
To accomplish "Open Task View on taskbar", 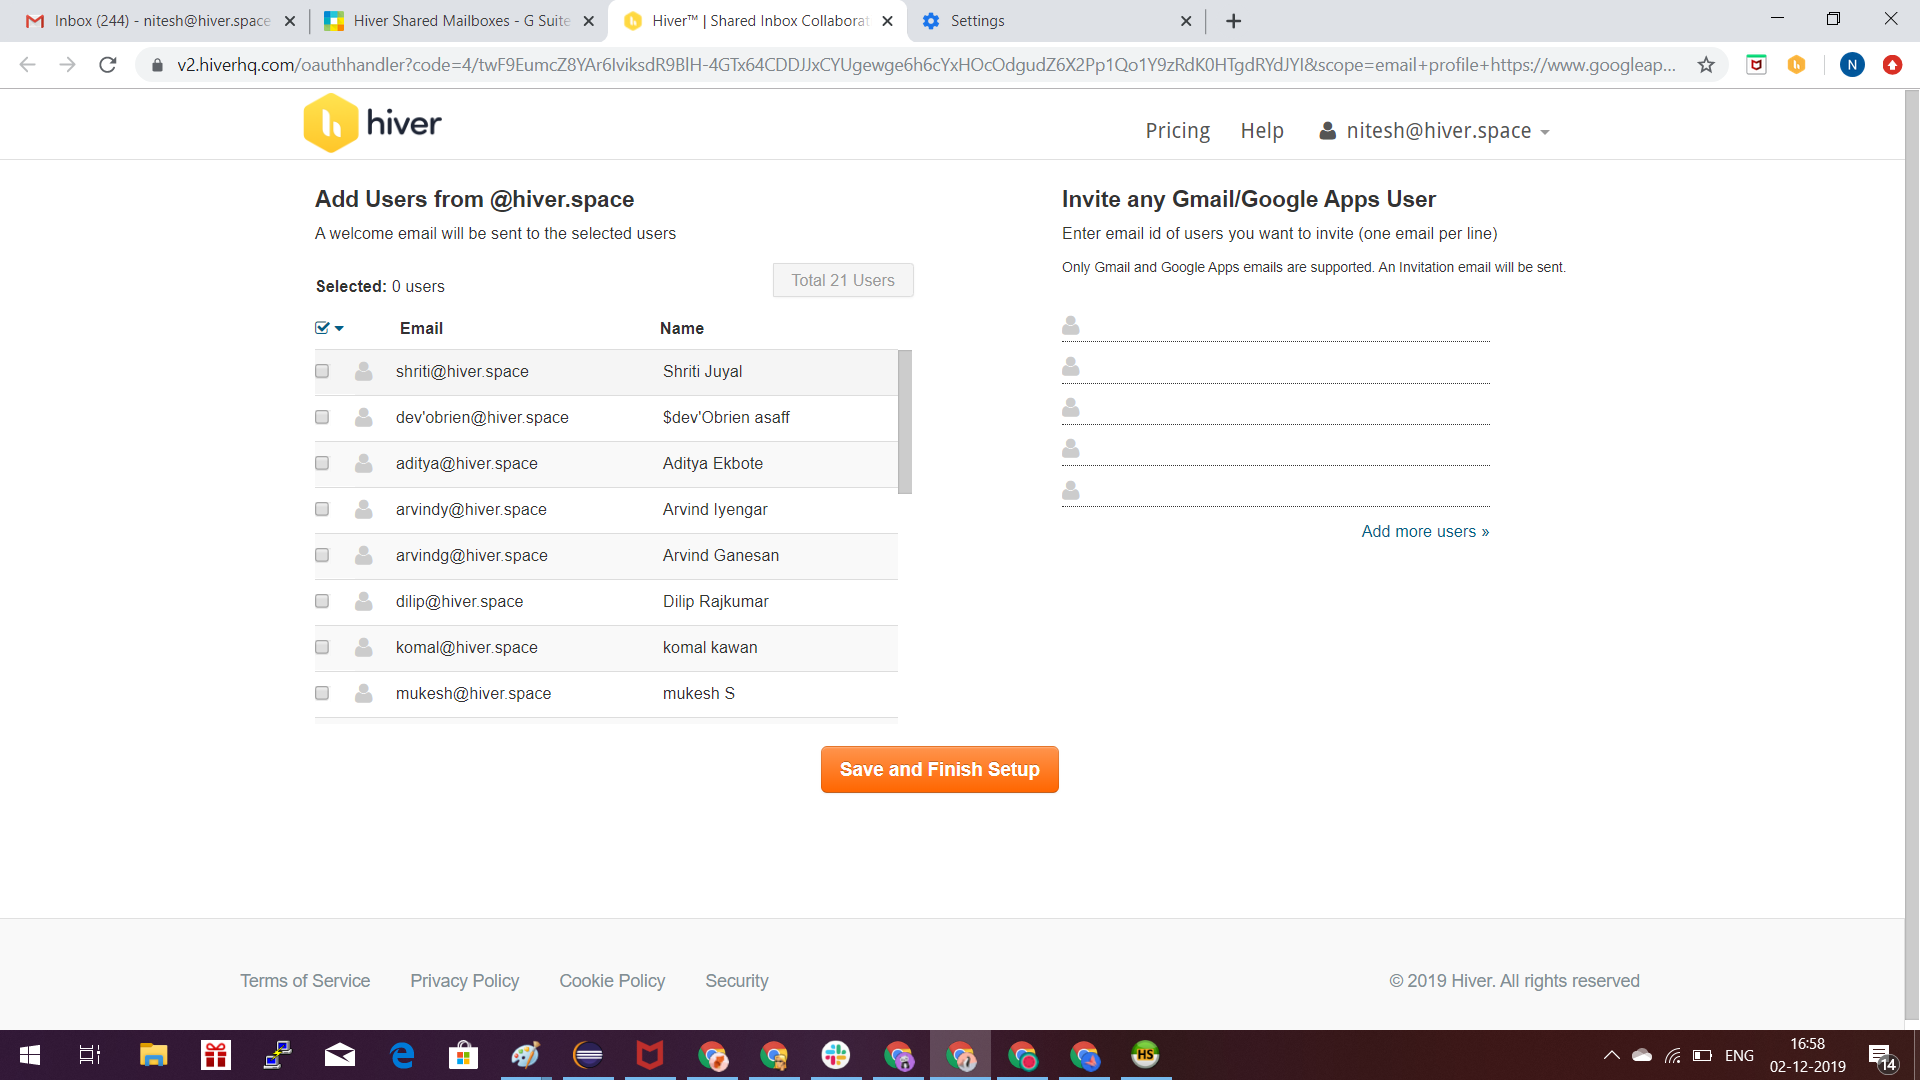I will [x=90, y=1055].
